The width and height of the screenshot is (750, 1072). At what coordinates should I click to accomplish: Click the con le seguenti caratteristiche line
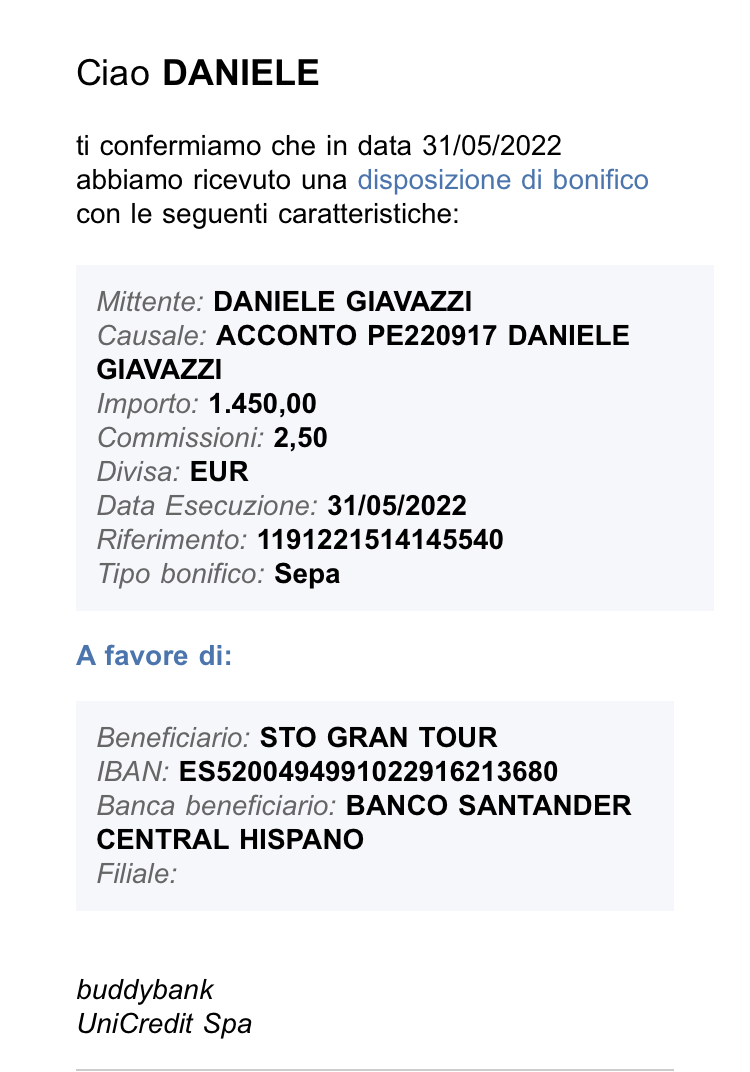[x=267, y=214]
